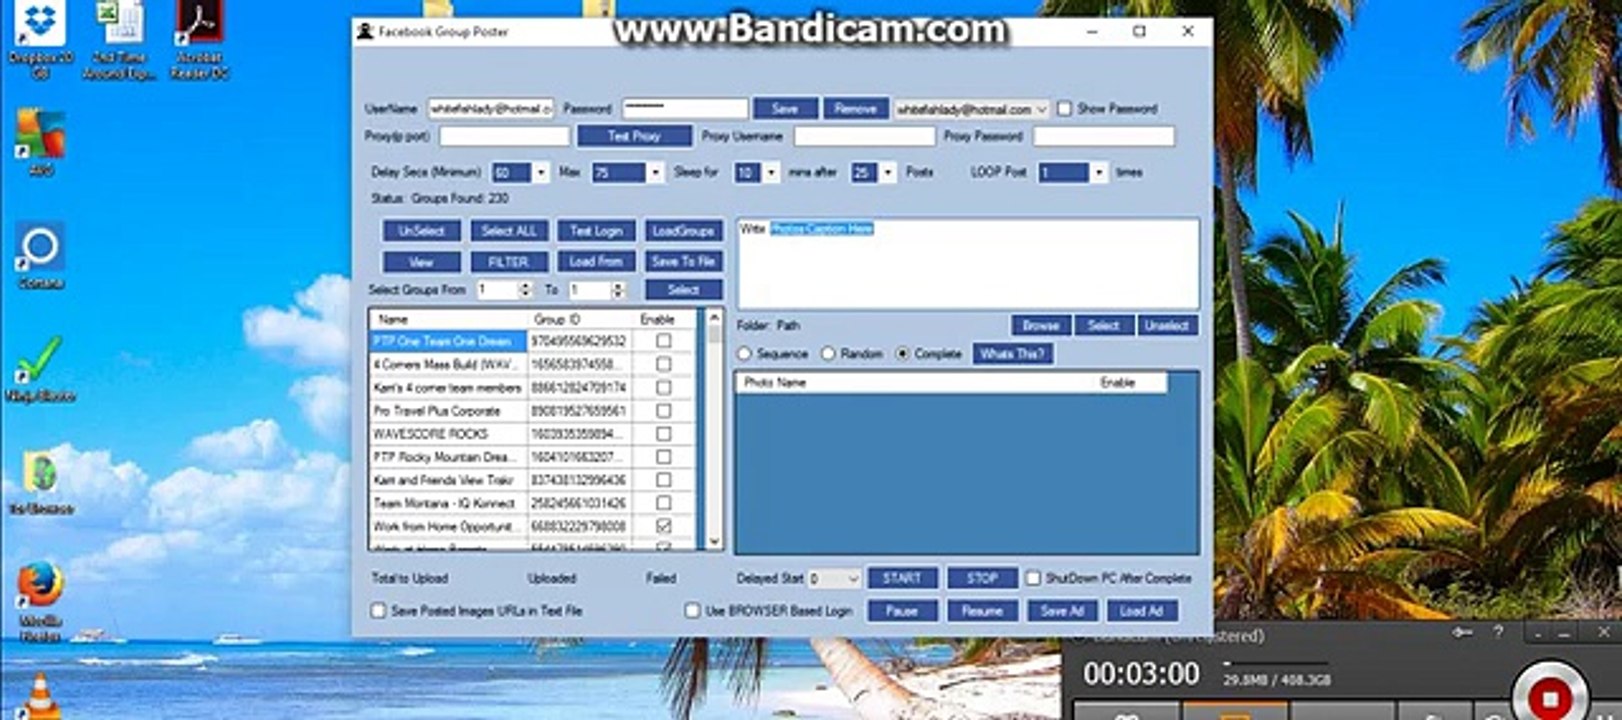Open the Excel spreadsheet desktop shortcut
The height and width of the screenshot is (720, 1622).
pos(120,38)
